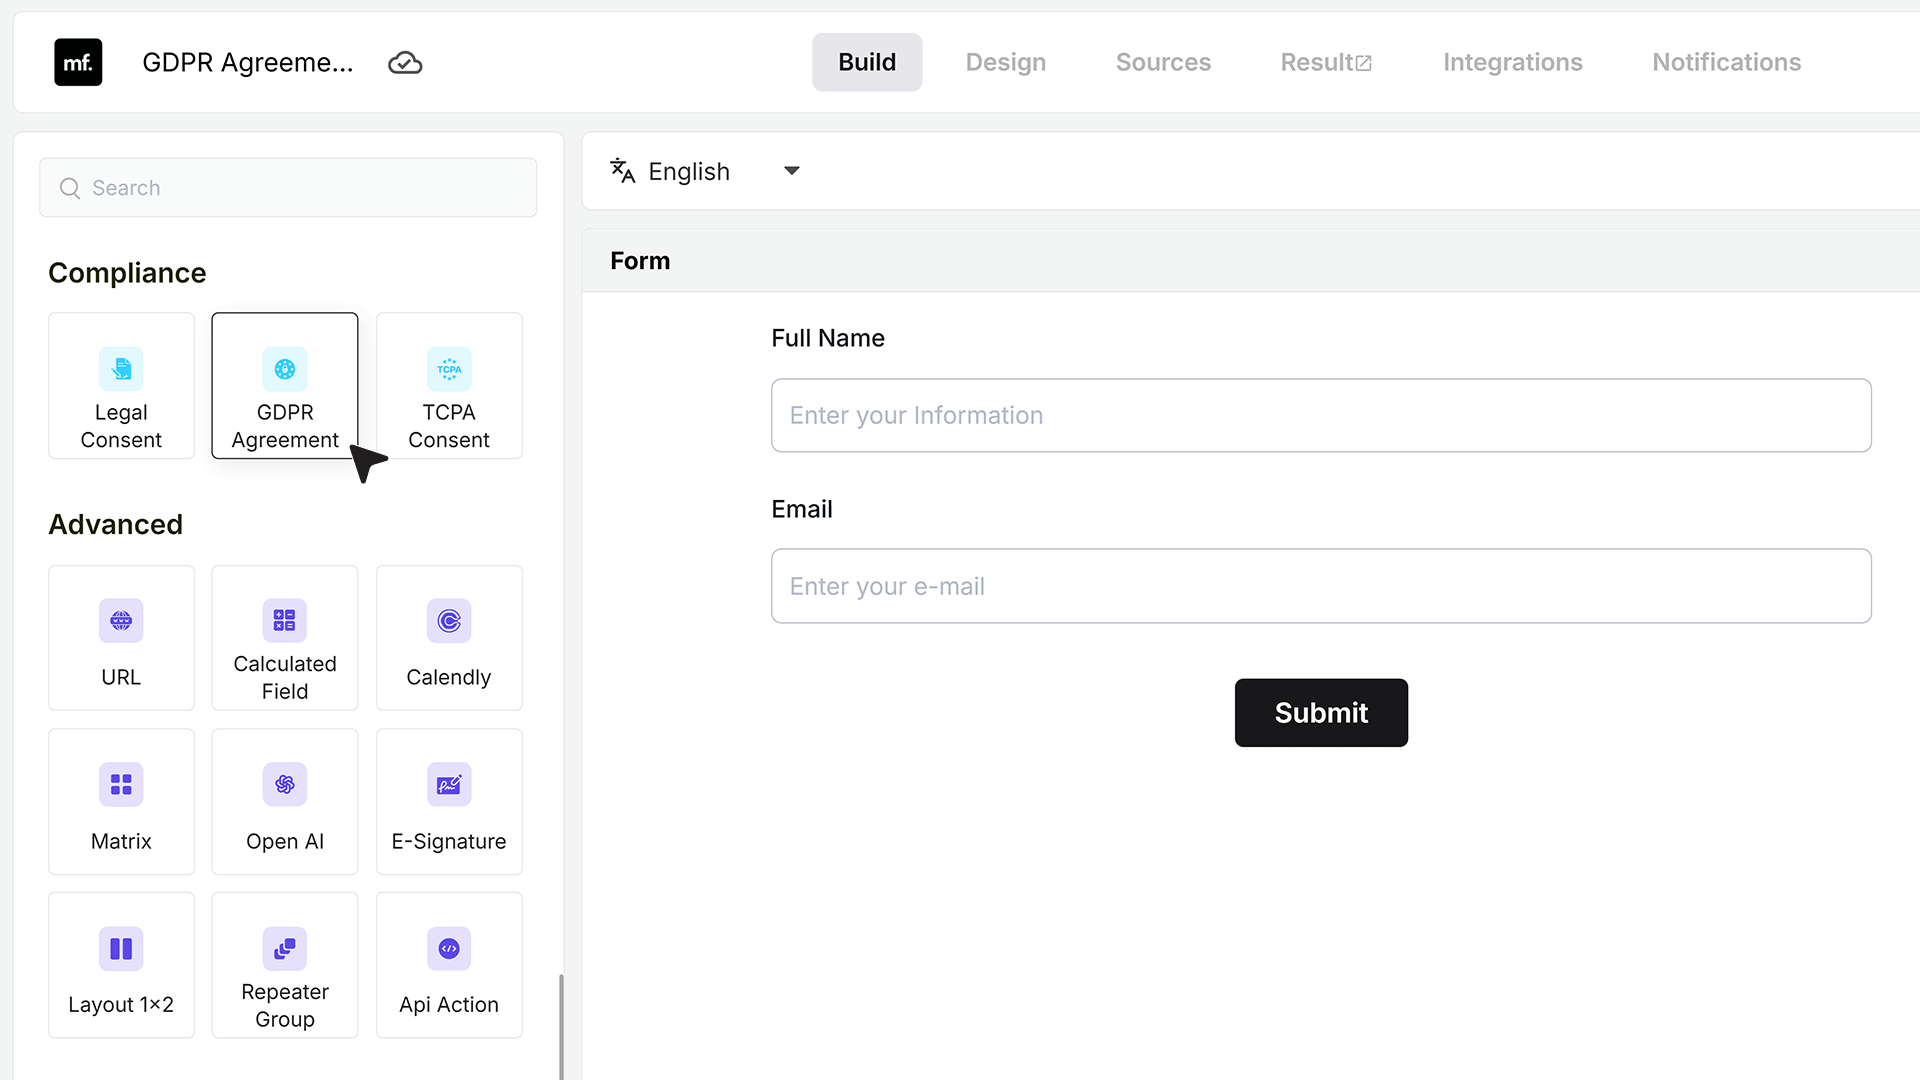Insert the Calendly field
Viewport: 1920px width, 1080px height.
pyautogui.click(x=449, y=638)
